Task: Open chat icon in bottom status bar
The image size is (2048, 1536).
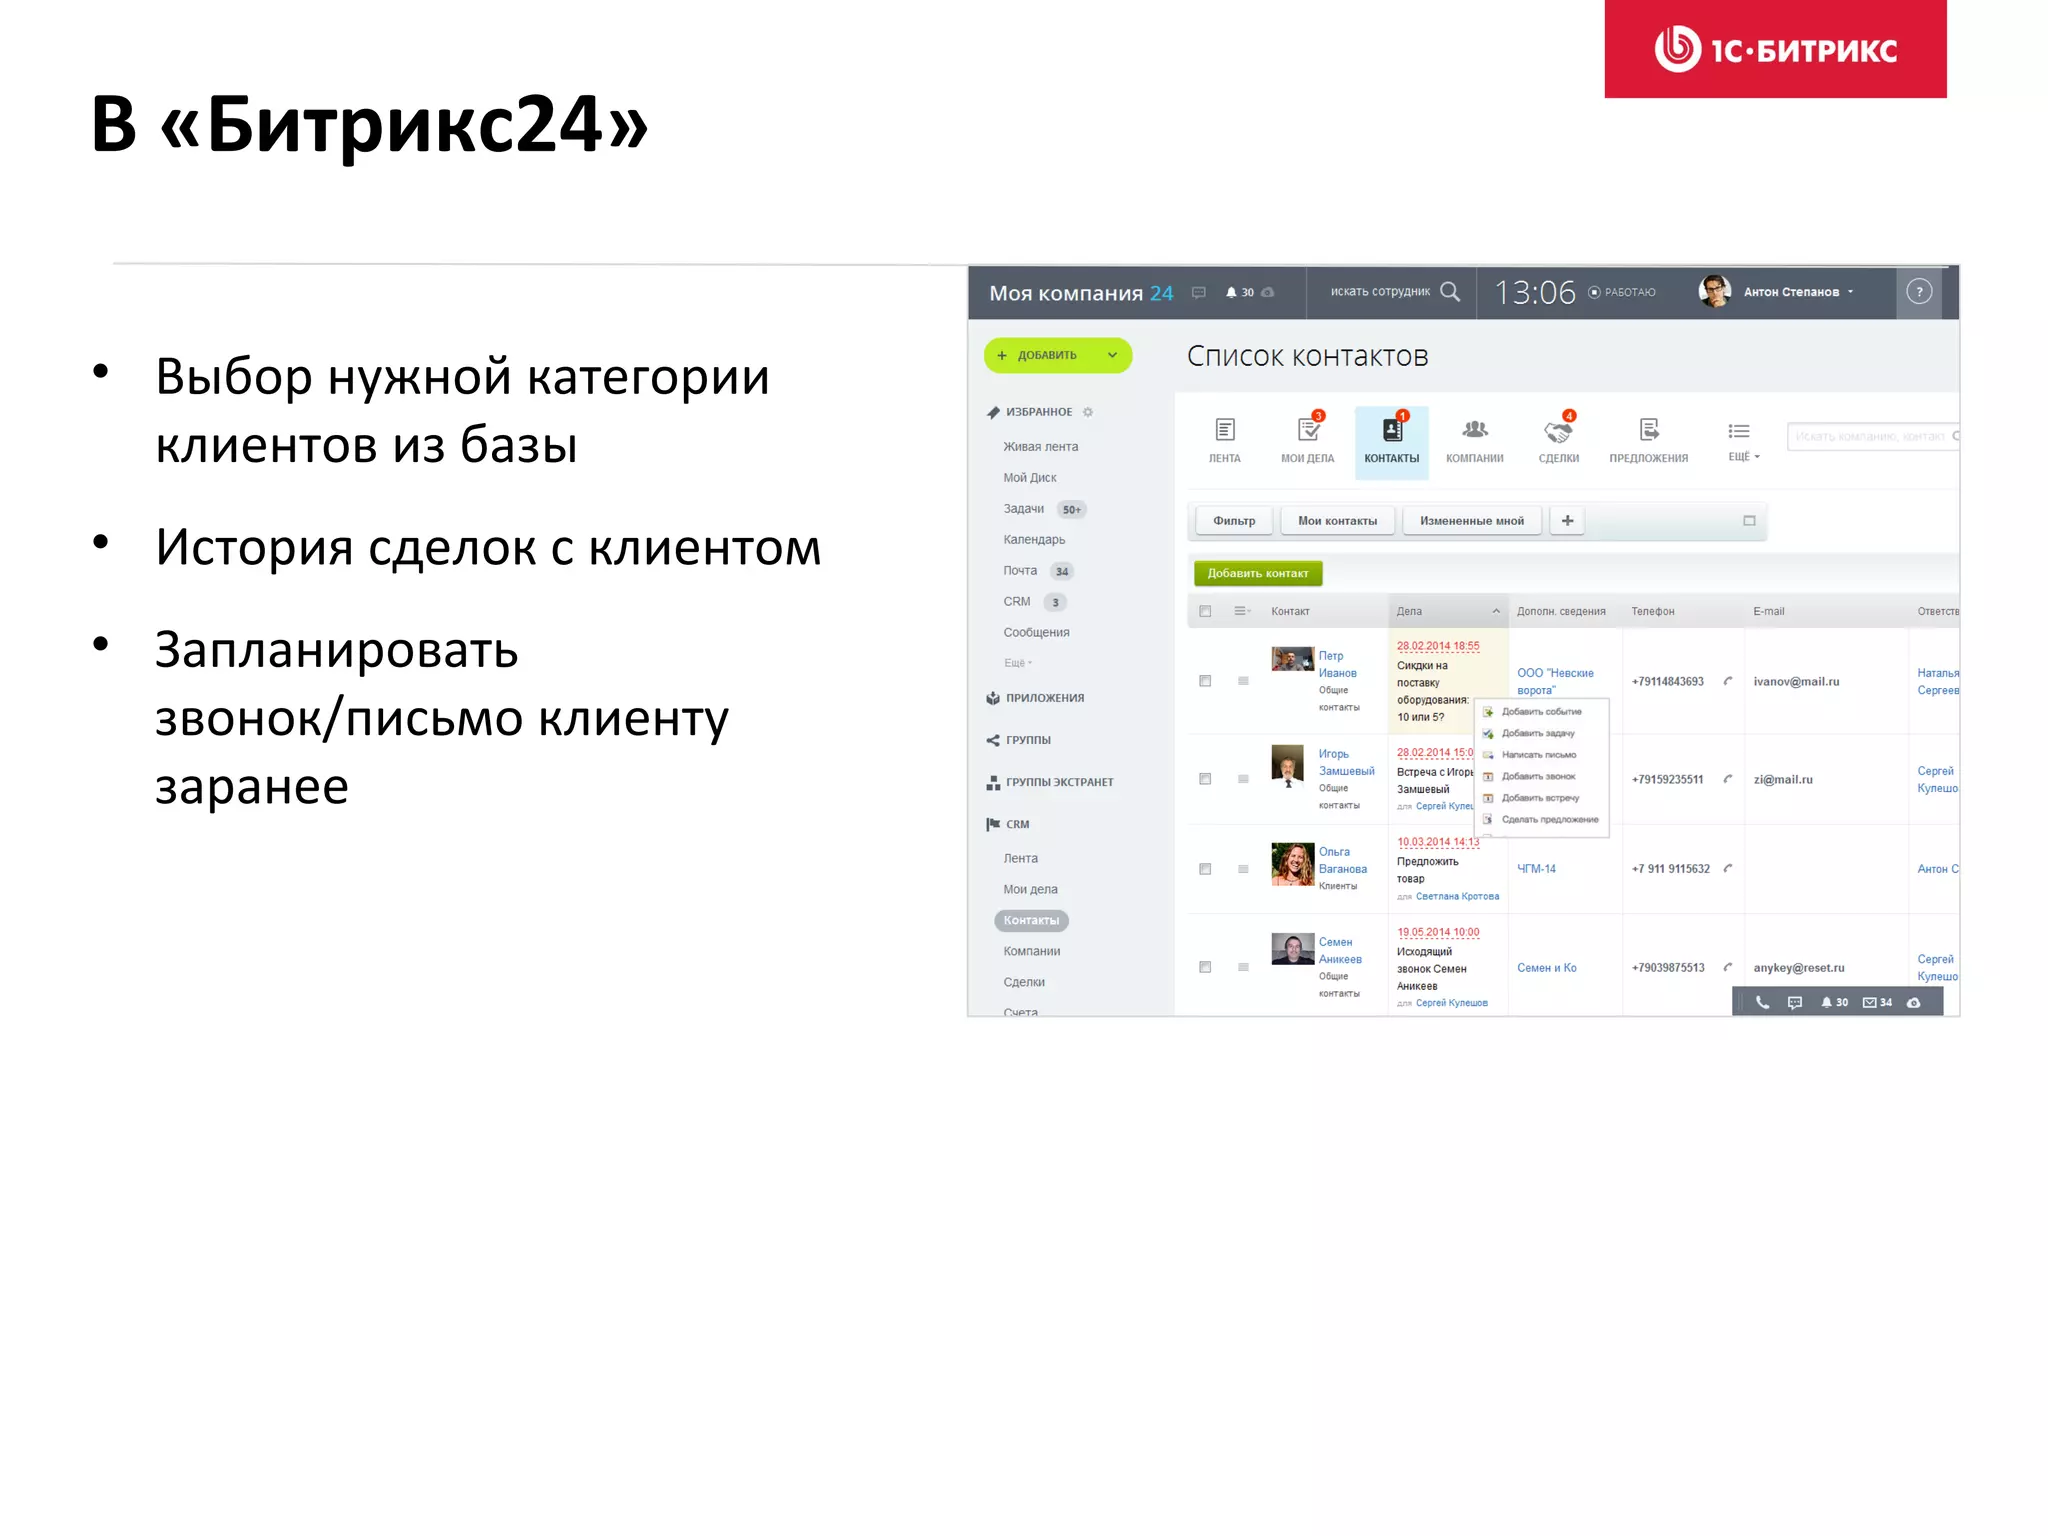Action: tap(1795, 1002)
